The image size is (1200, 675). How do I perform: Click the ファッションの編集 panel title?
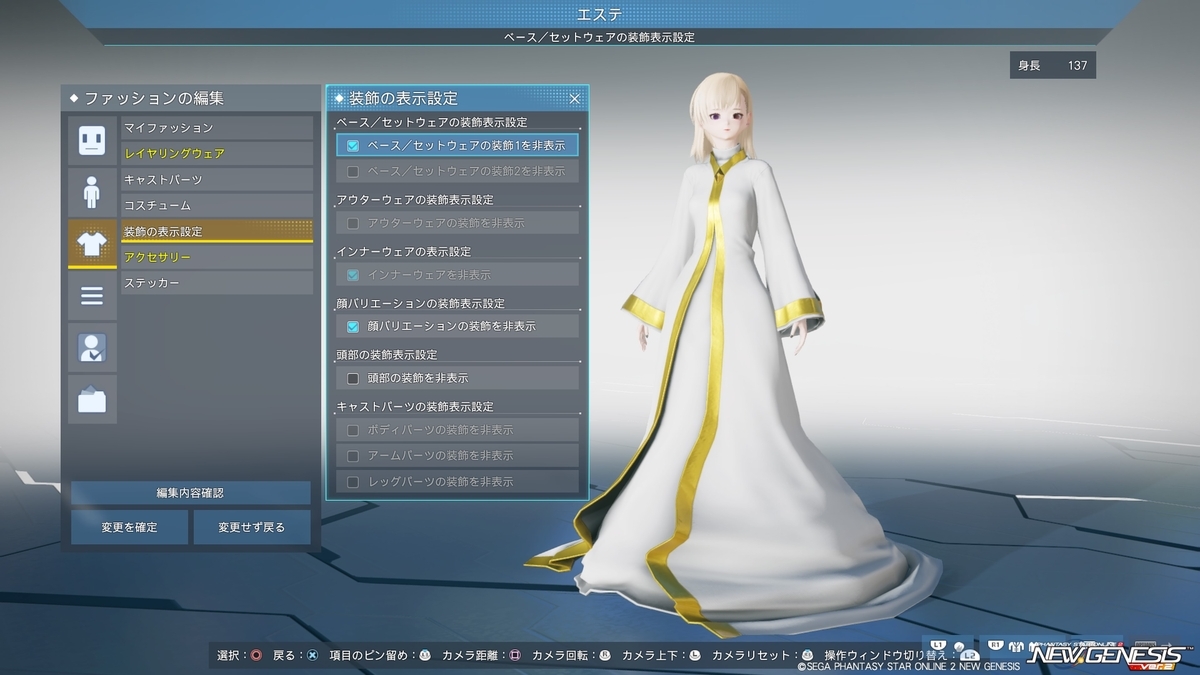coord(154,99)
